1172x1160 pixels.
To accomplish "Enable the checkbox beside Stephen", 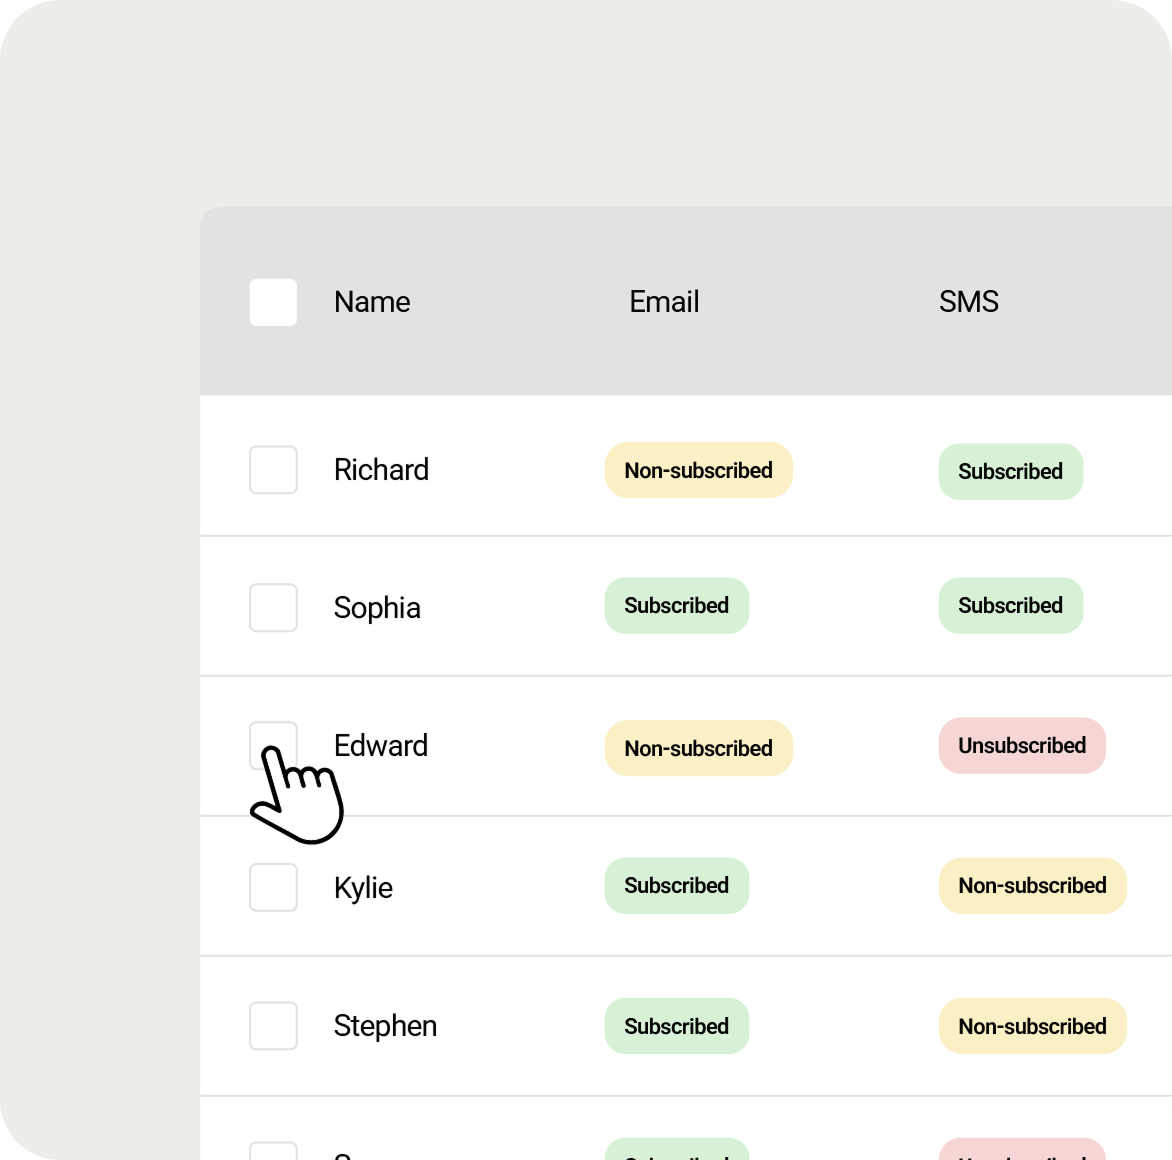I will [273, 1026].
